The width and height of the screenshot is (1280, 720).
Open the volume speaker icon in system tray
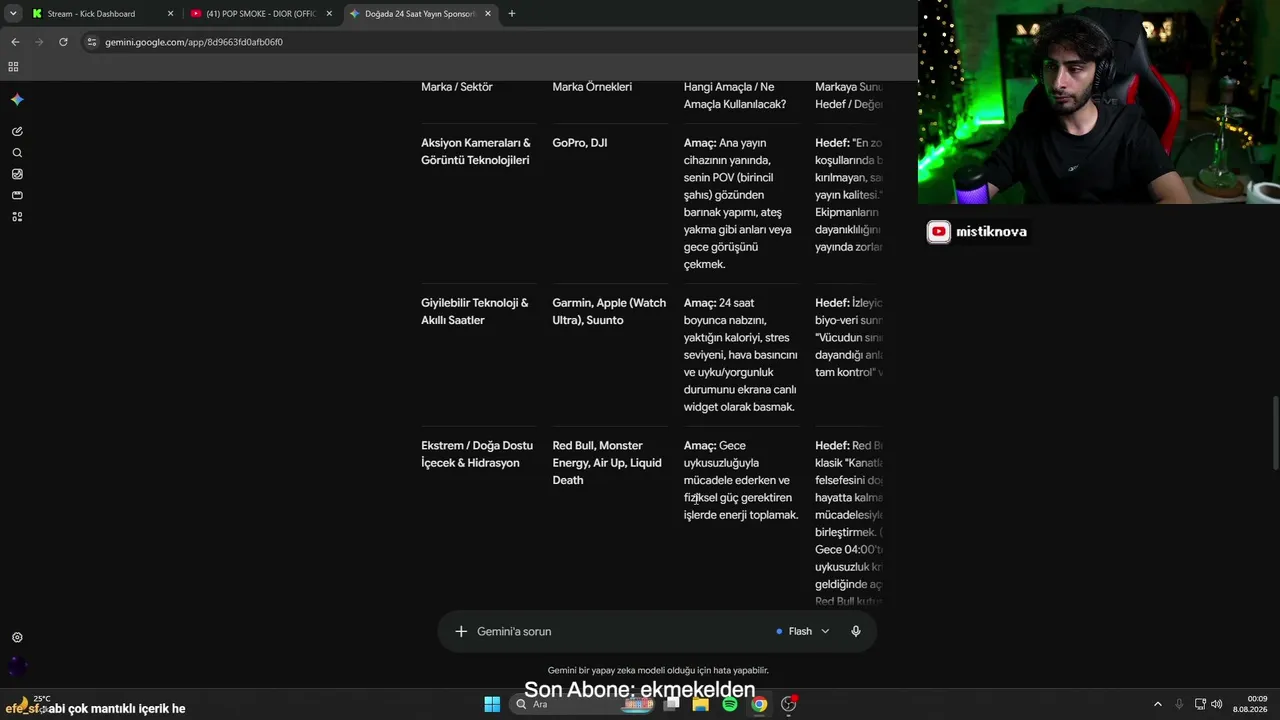coord(1217,704)
